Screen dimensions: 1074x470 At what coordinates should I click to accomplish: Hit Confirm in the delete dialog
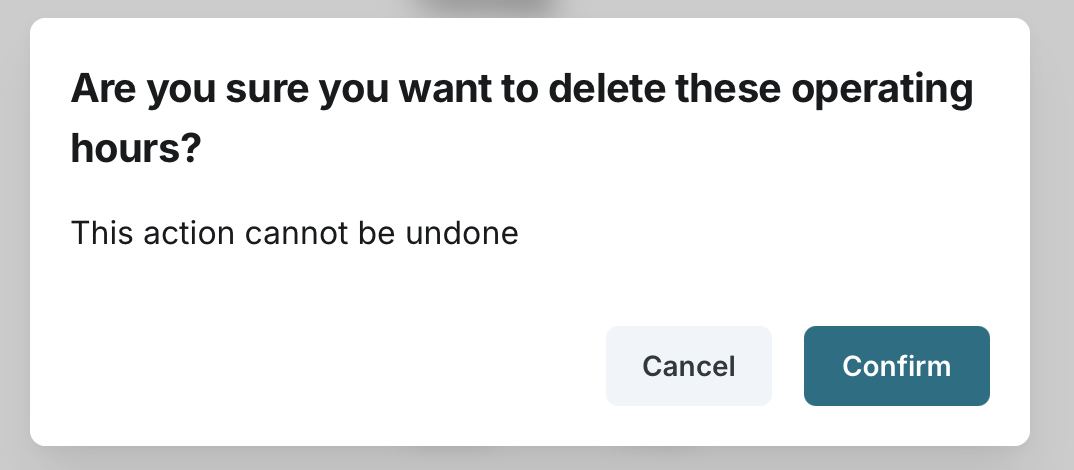click(896, 366)
